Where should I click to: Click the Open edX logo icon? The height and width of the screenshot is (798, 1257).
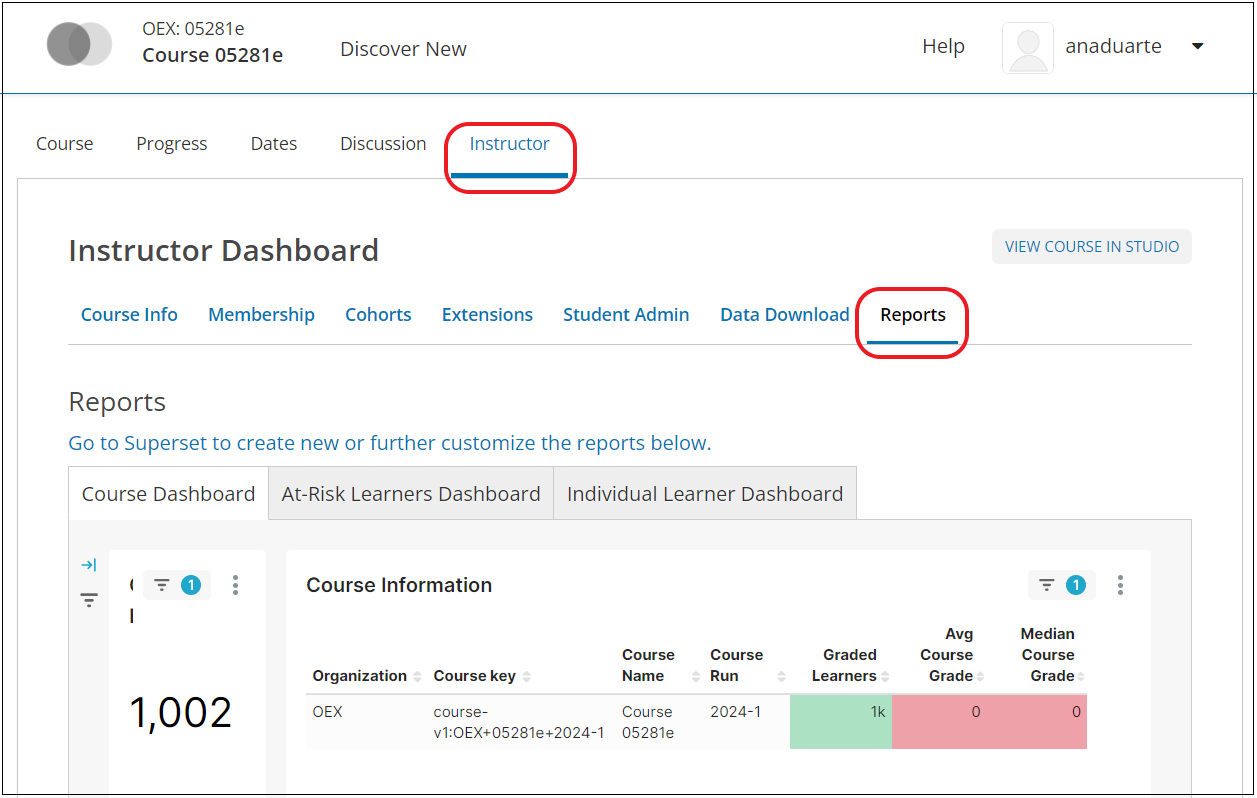[x=79, y=45]
